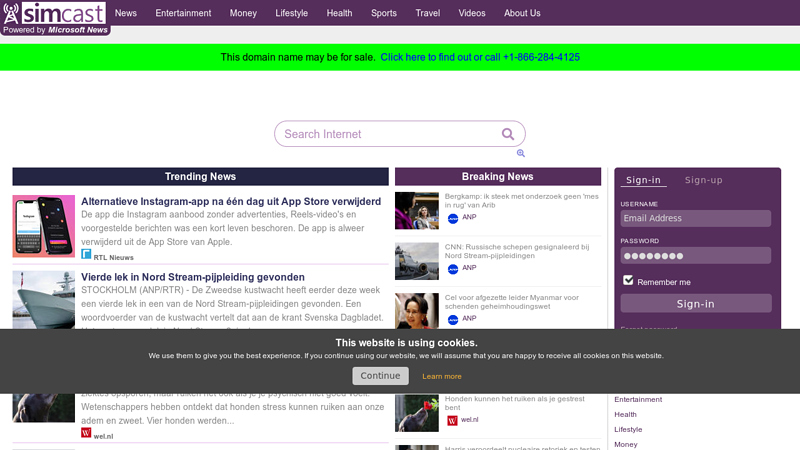Switch to the Sign-in tab
This screenshot has height=450, width=800.
pyautogui.click(x=643, y=180)
